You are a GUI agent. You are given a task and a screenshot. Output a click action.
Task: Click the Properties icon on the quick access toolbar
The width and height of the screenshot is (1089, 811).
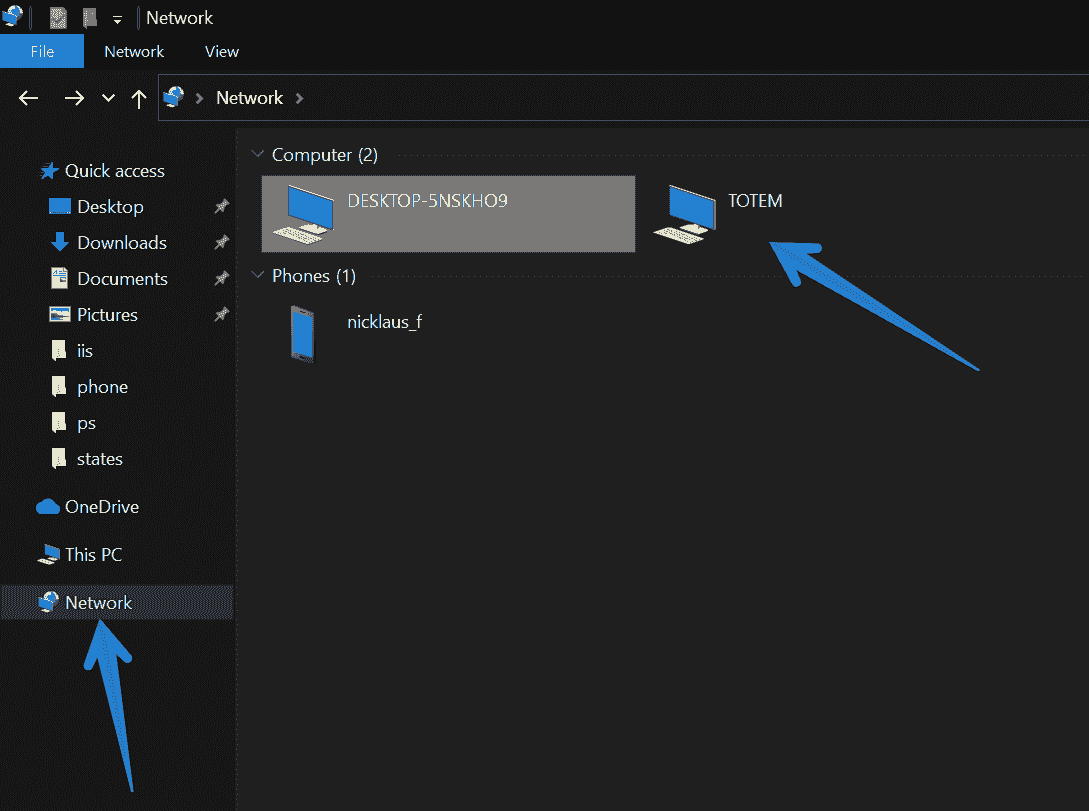click(57, 17)
